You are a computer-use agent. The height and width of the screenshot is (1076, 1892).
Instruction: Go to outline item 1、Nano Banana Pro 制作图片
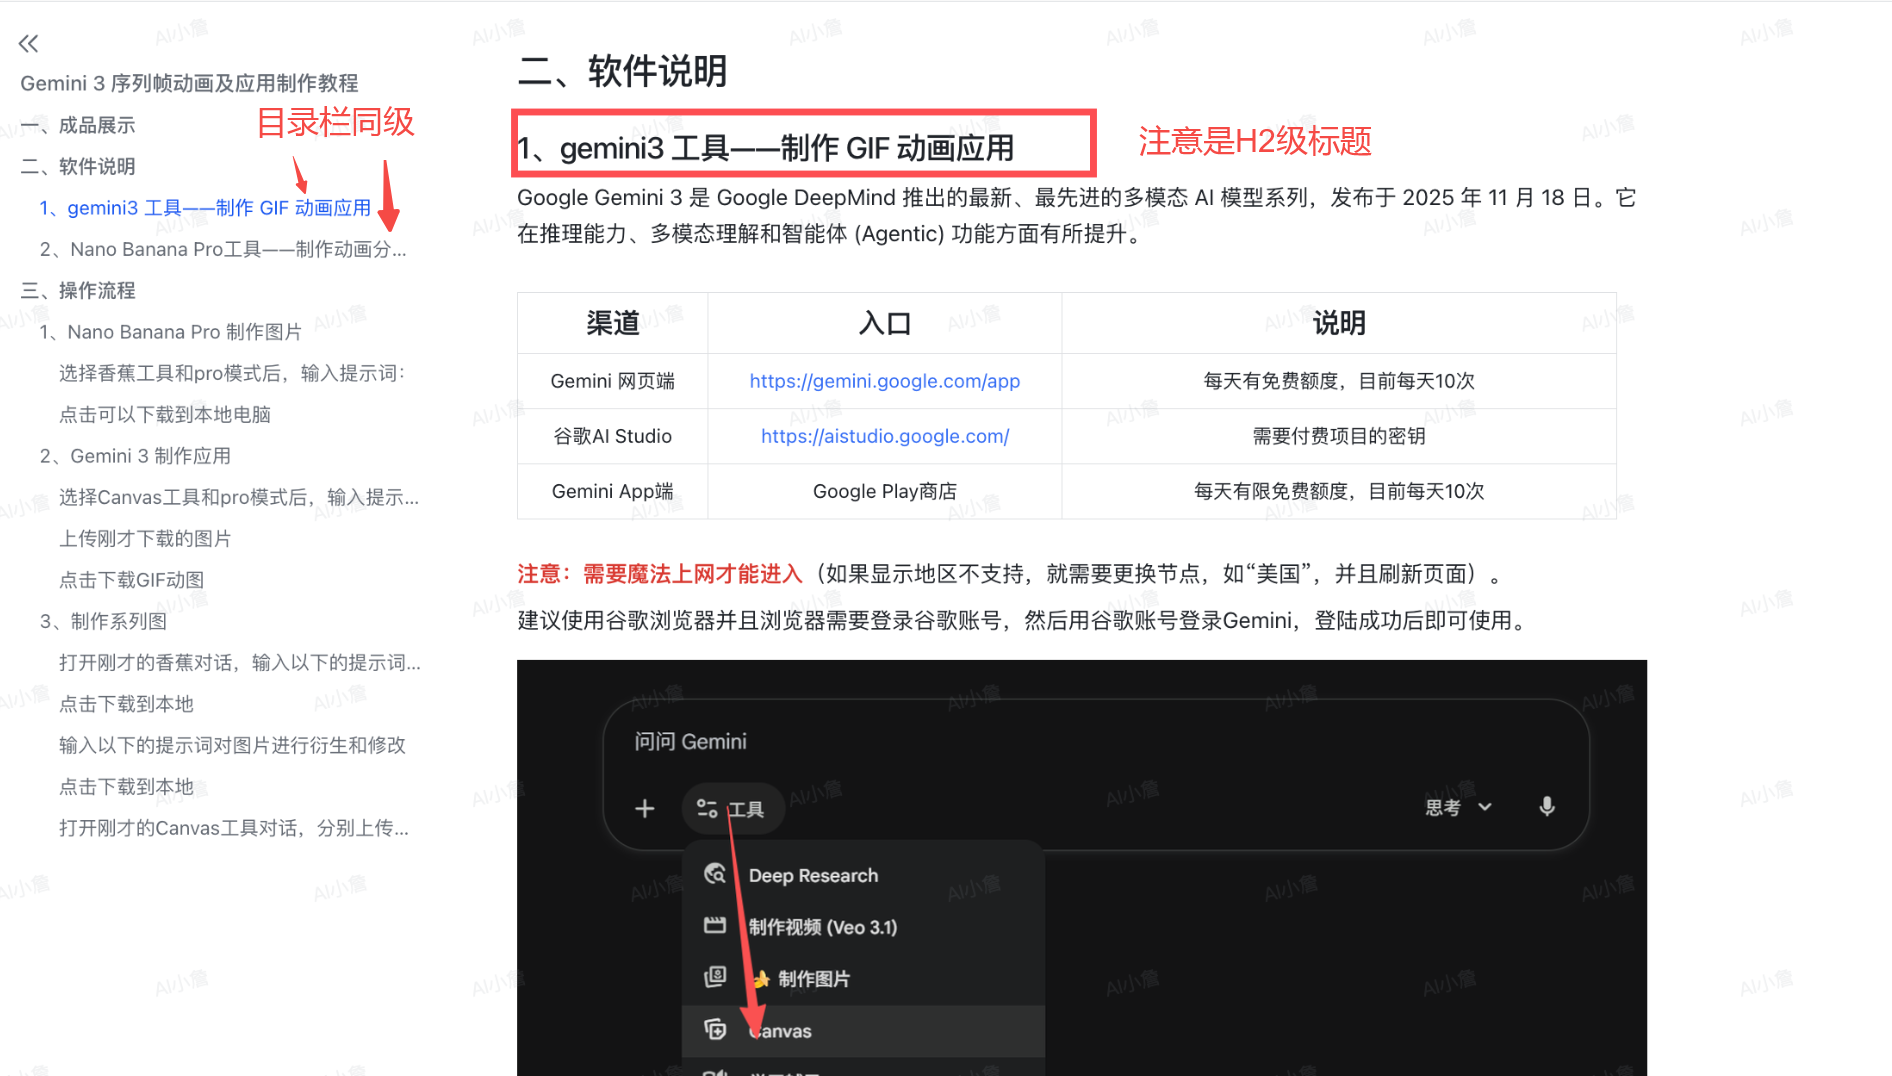coord(170,331)
